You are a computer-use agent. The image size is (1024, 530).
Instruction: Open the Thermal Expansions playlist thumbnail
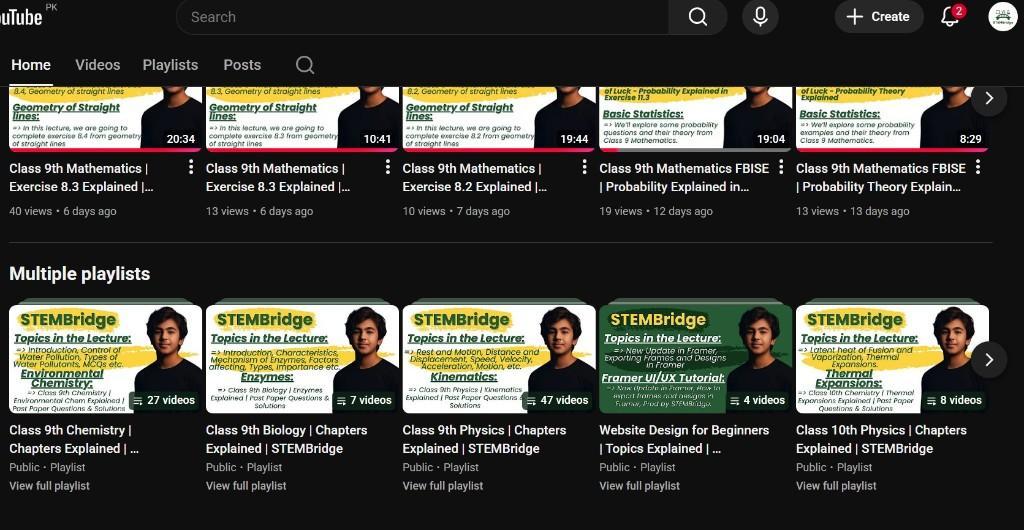(x=892, y=359)
